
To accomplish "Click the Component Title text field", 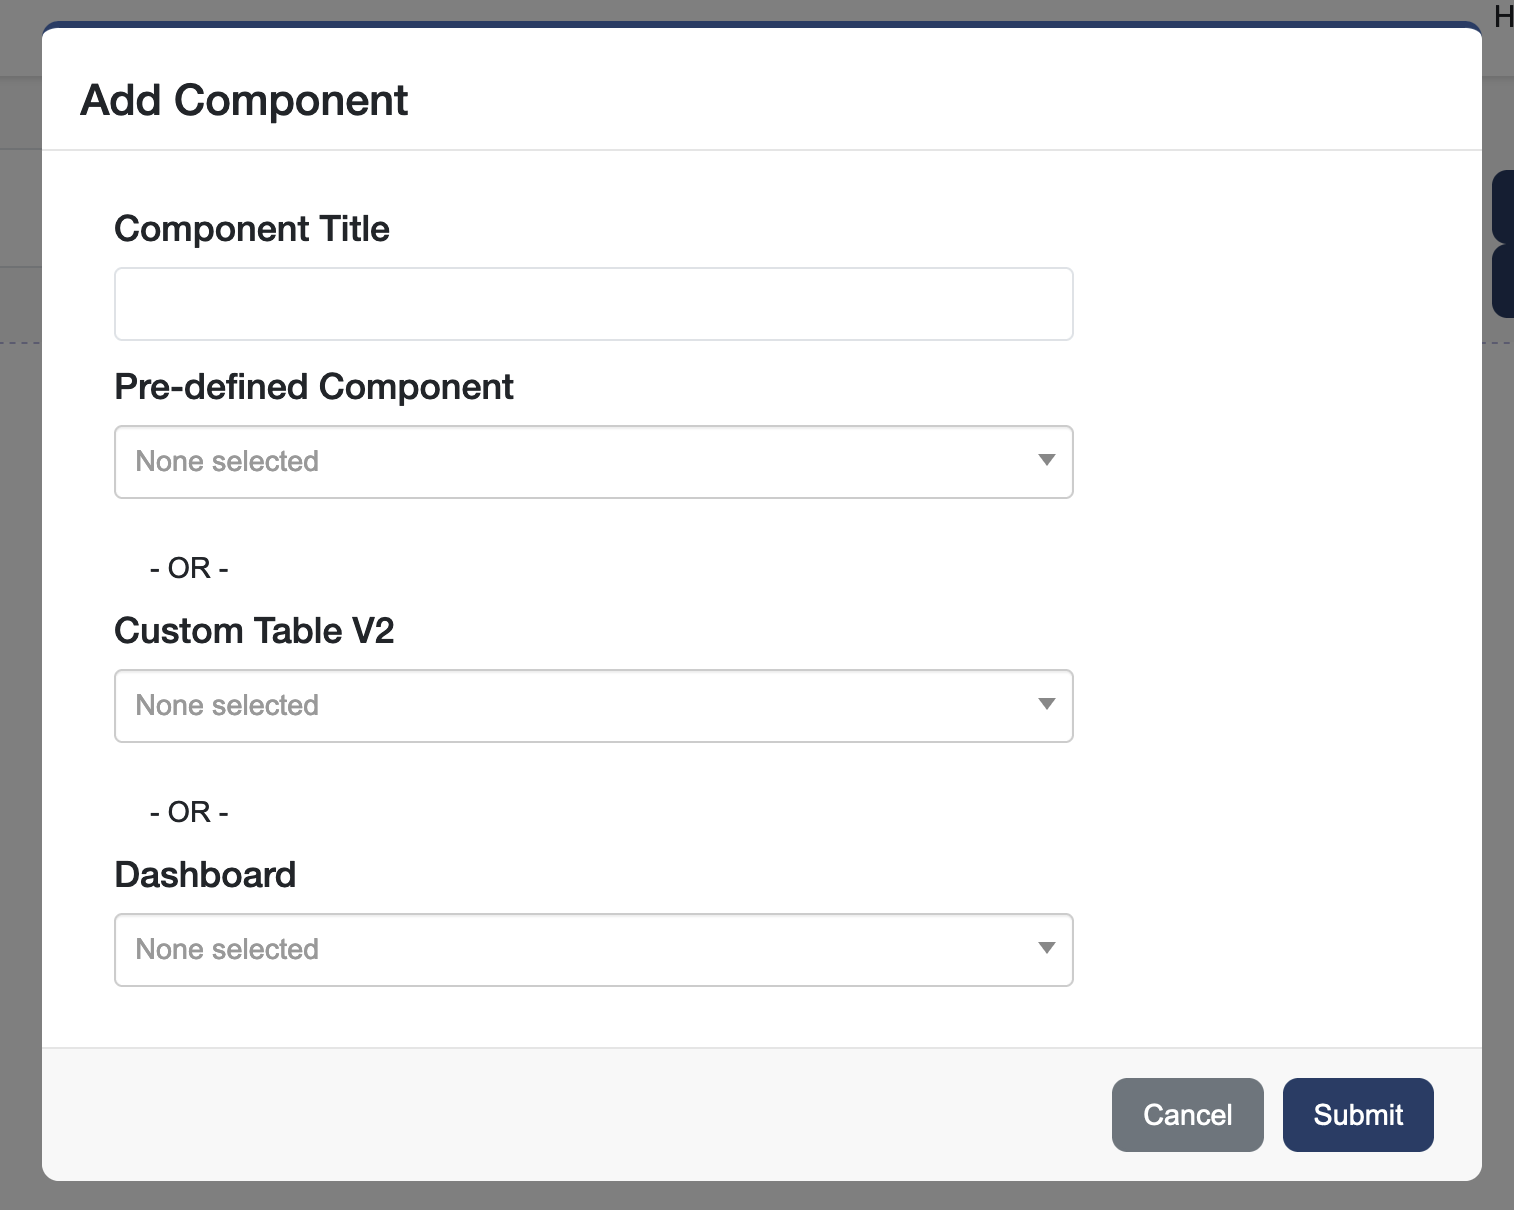I will pos(593,304).
